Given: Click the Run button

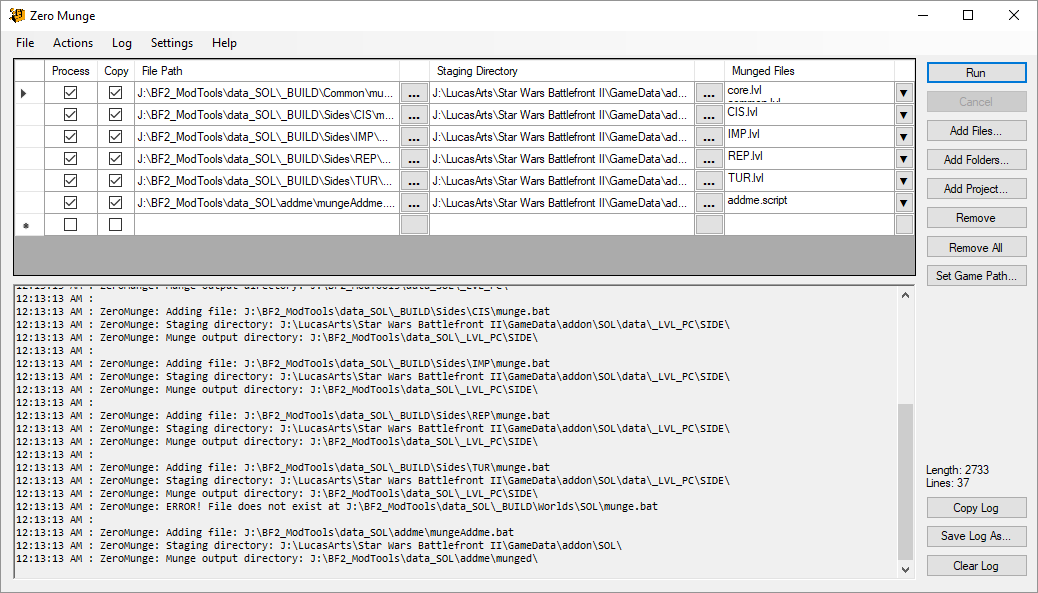Looking at the screenshot, I should tap(976, 73).
